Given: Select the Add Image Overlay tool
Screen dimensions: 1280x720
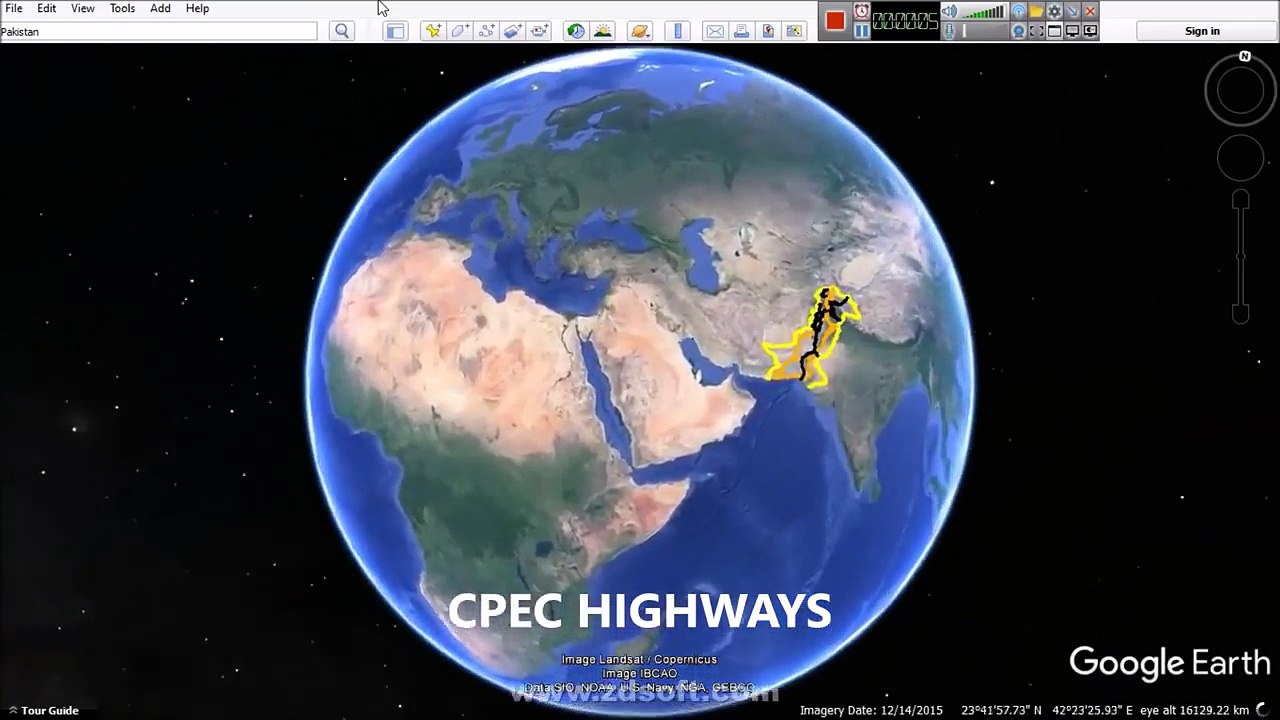Looking at the screenshot, I should coord(513,31).
